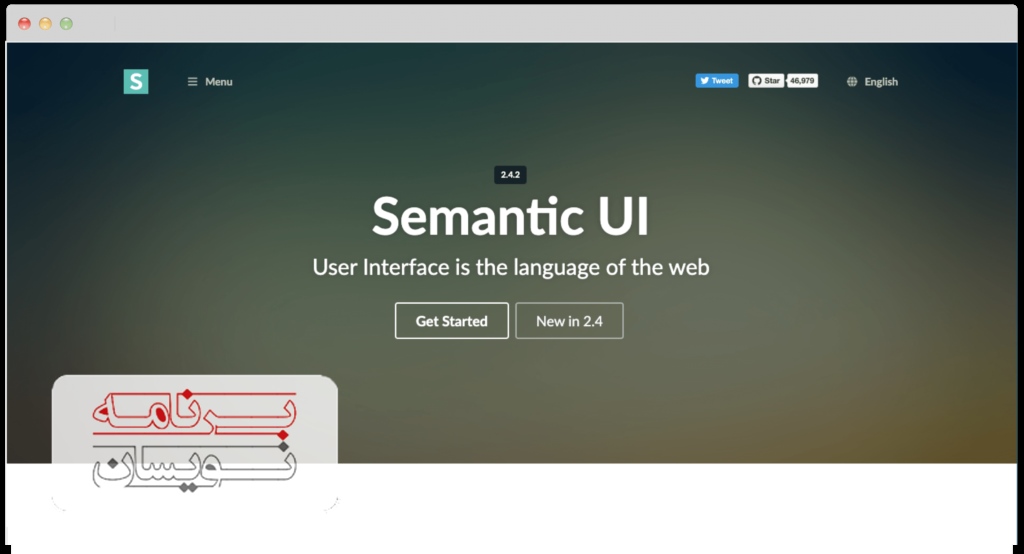Open the New in 2.4 button
The image size is (1024, 554).
[x=569, y=321]
